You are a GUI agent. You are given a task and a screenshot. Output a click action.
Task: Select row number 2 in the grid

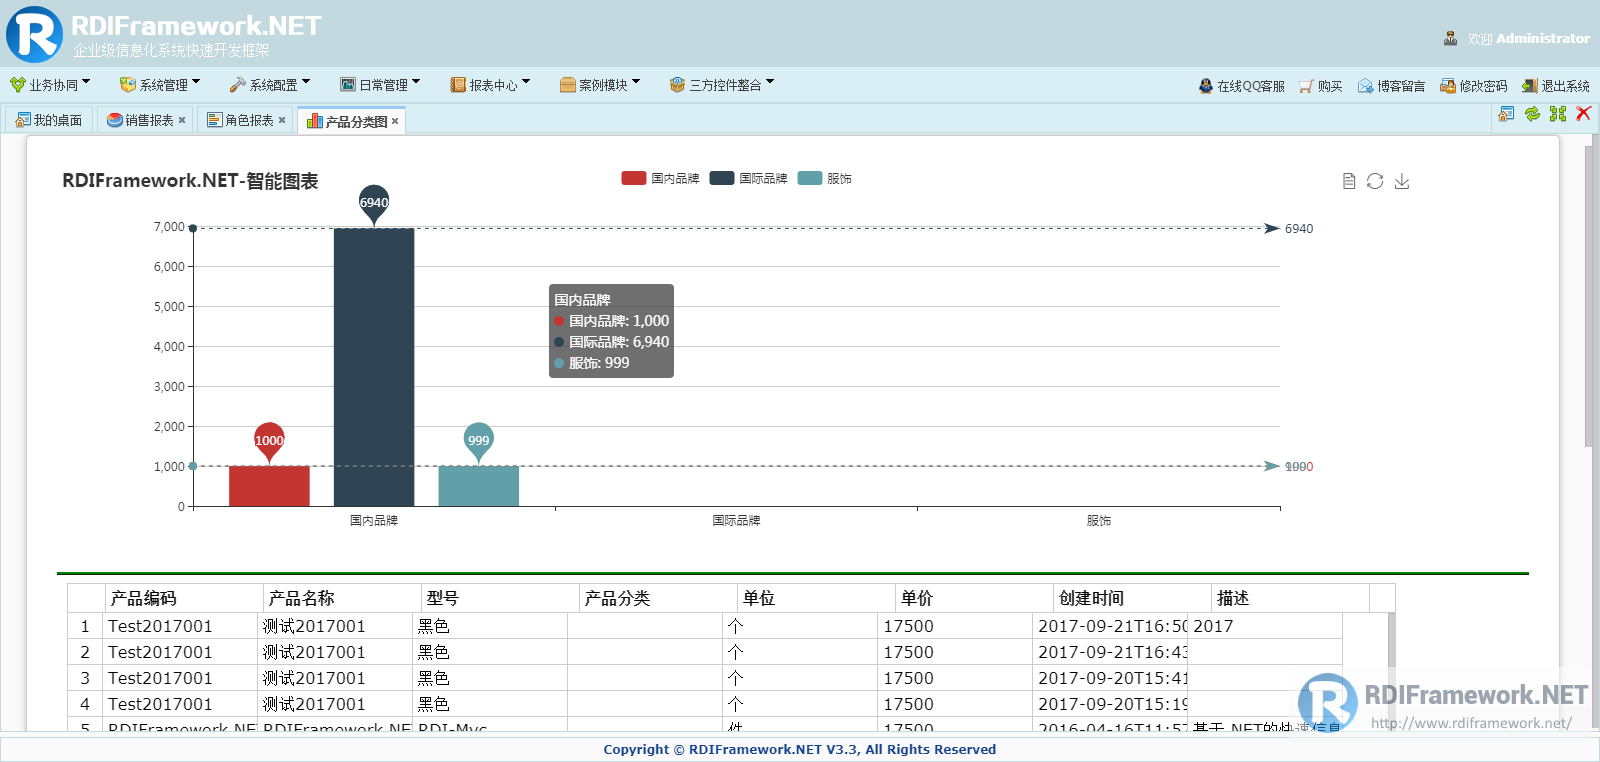point(85,652)
